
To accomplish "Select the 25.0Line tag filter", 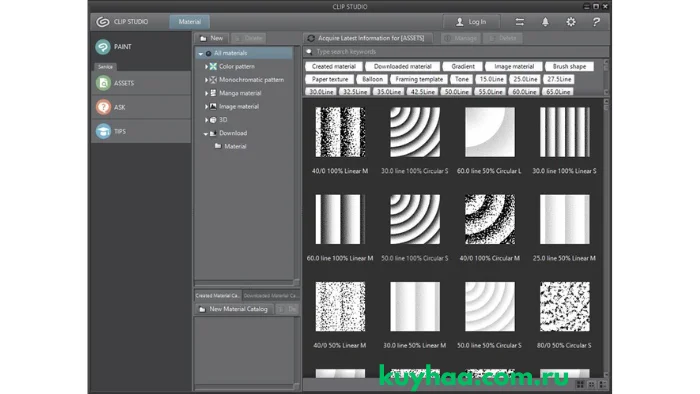I will [x=525, y=79].
